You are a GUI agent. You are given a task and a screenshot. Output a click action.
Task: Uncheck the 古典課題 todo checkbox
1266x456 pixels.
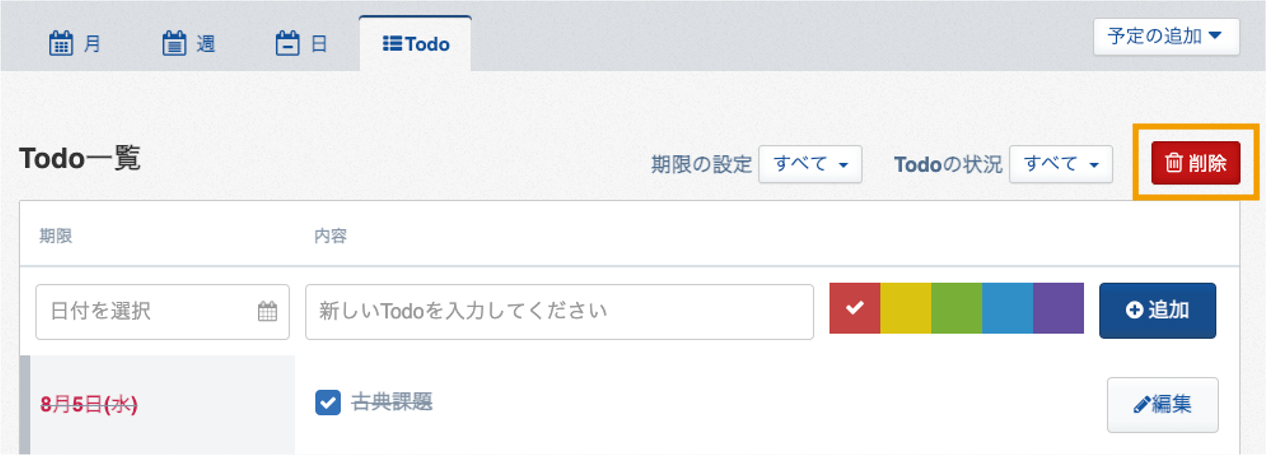pyautogui.click(x=327, y=402)
